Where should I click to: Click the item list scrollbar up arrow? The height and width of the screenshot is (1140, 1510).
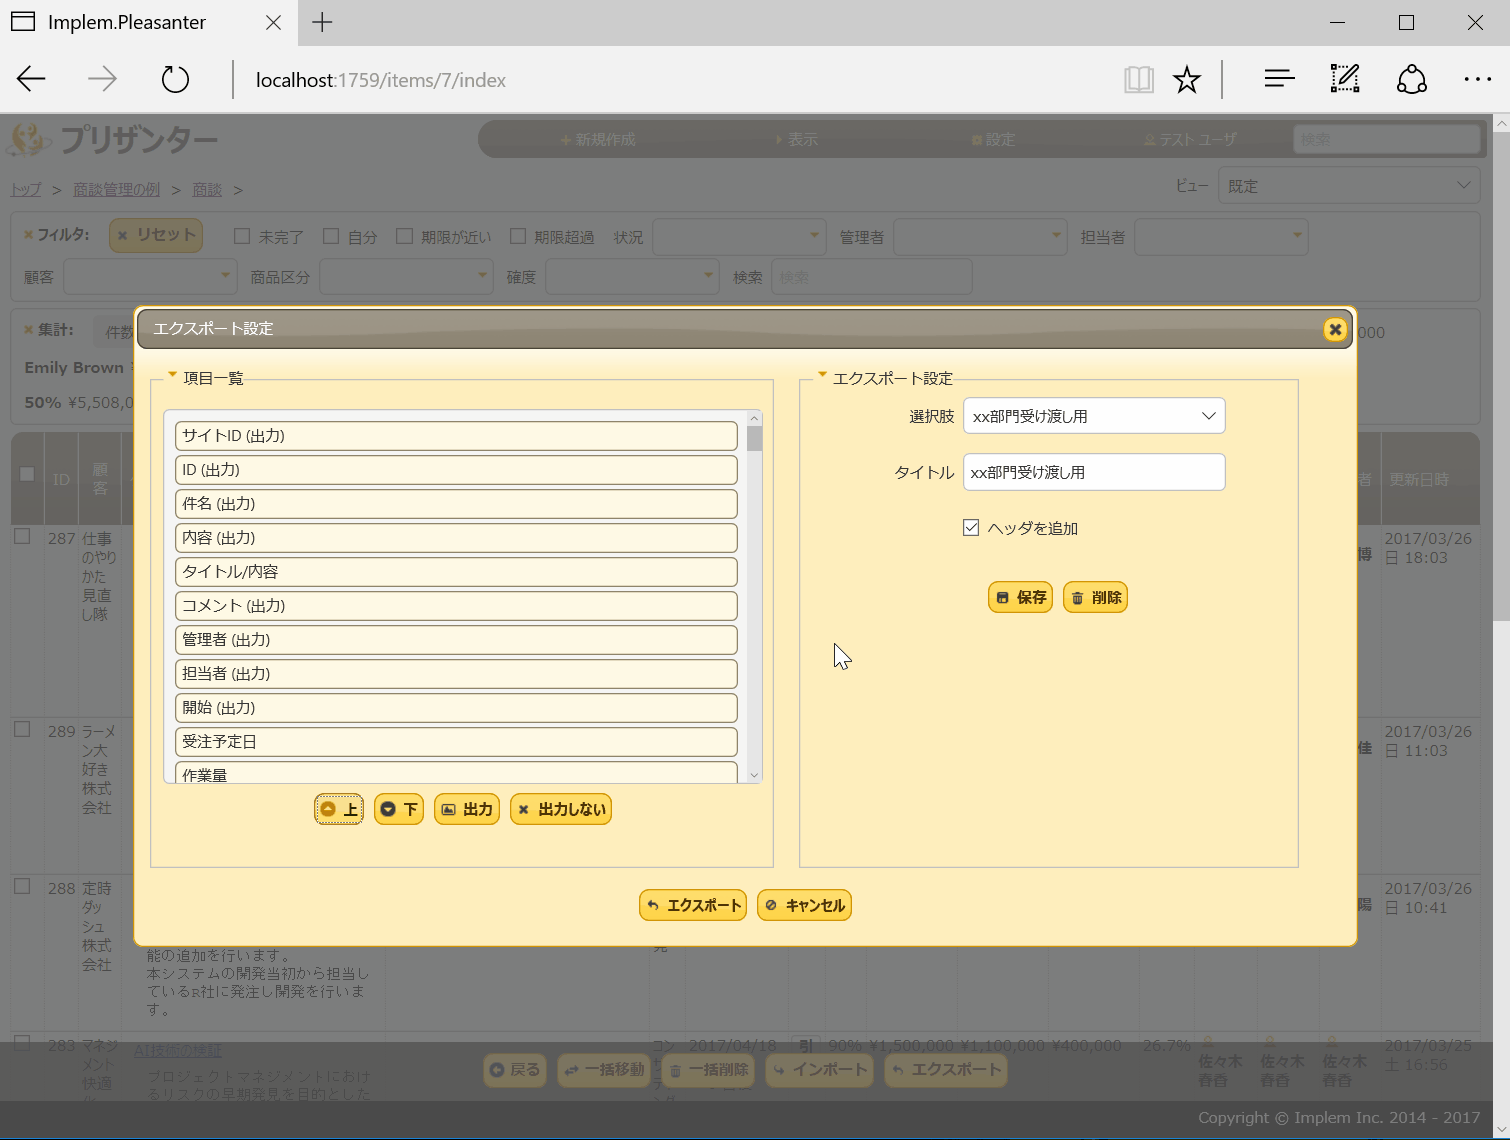pos(754,419)
